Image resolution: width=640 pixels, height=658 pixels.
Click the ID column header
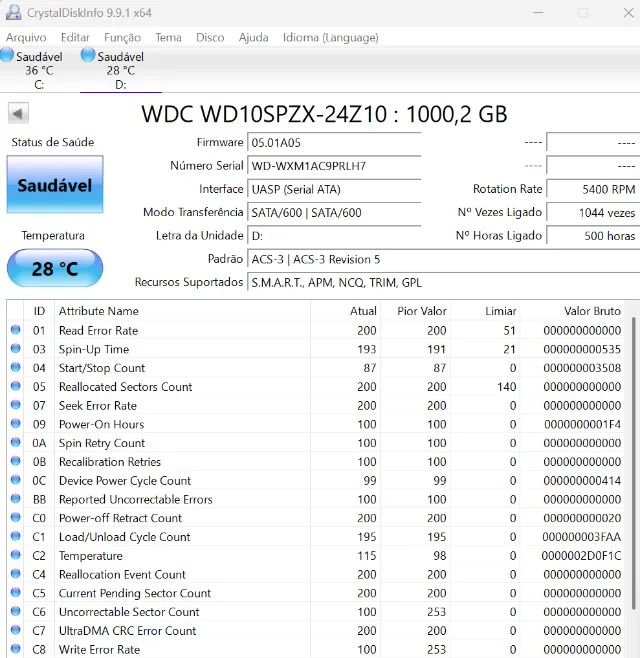coord(39,311)
